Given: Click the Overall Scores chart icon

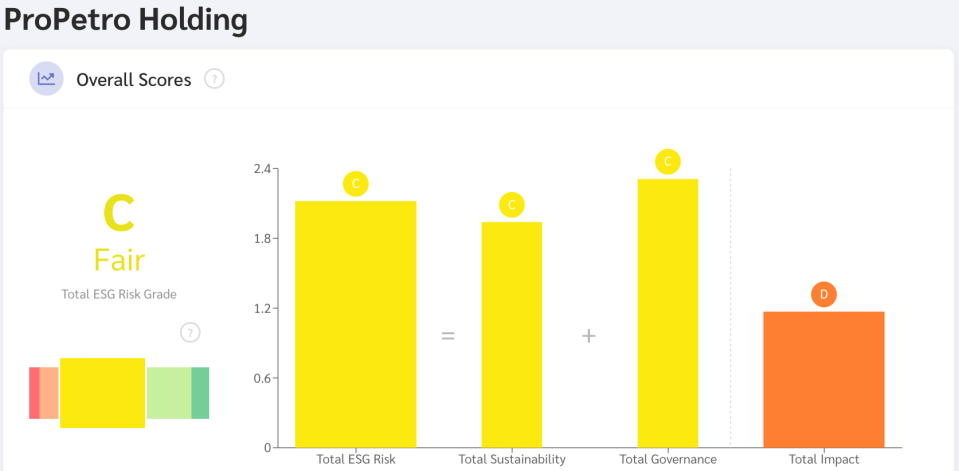Looking at the screenshot, I should click(x=46, y=79).
